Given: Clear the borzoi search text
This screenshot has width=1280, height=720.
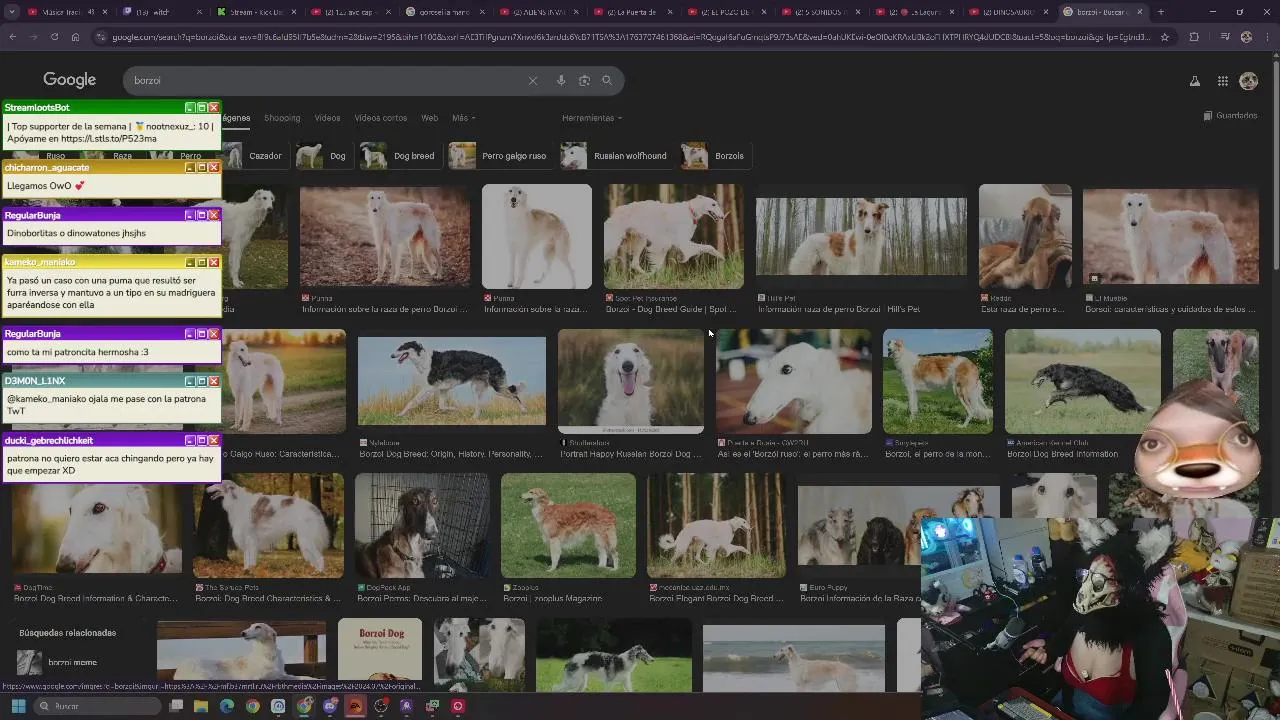Looking at the screenshot, I should [533, 80].
